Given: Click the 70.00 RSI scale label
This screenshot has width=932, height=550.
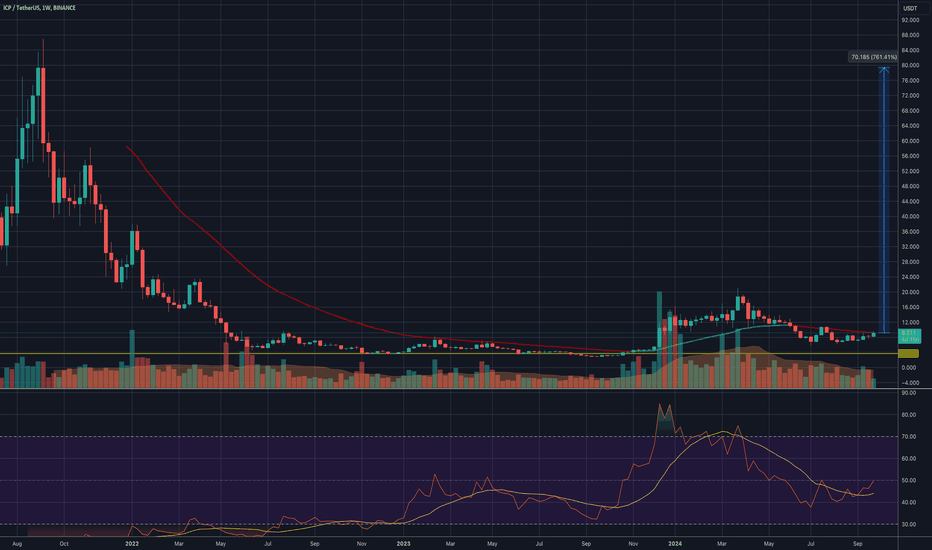Looking at the screenshot, I should pos(911,436).
